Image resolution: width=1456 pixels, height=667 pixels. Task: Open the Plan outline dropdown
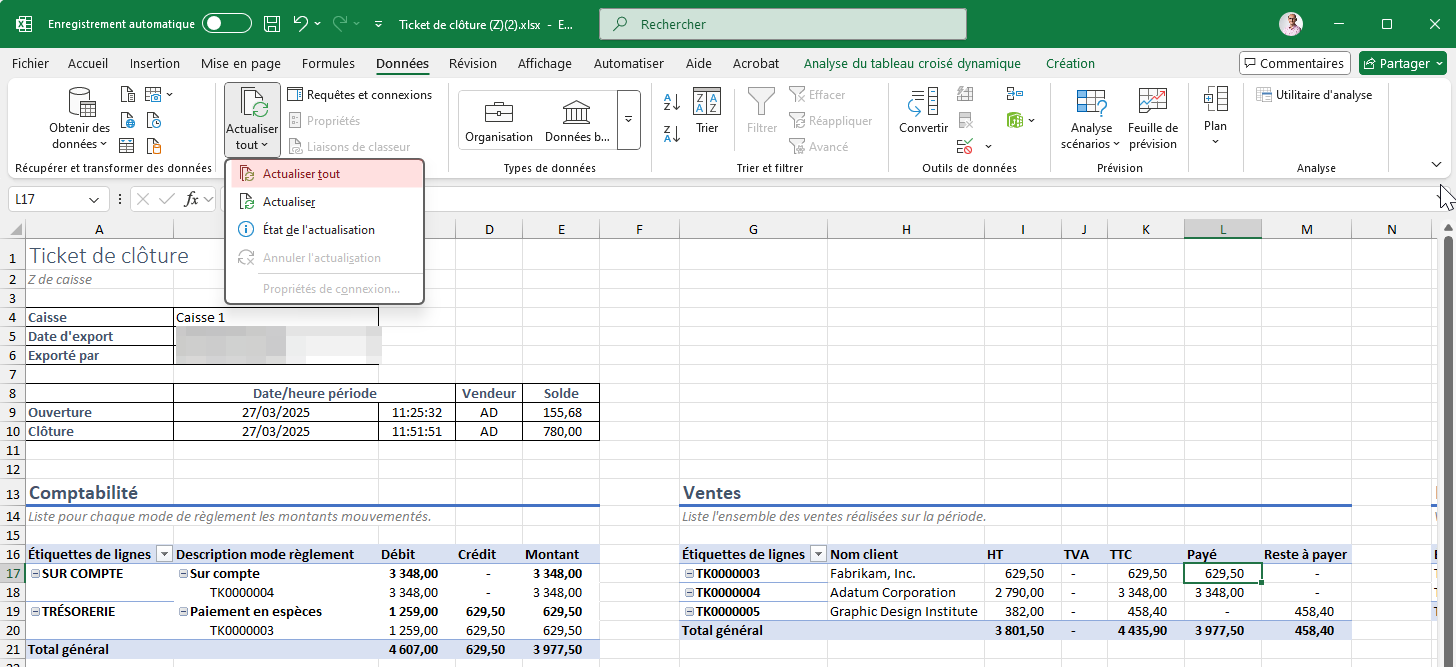(x=1215, y=116)
